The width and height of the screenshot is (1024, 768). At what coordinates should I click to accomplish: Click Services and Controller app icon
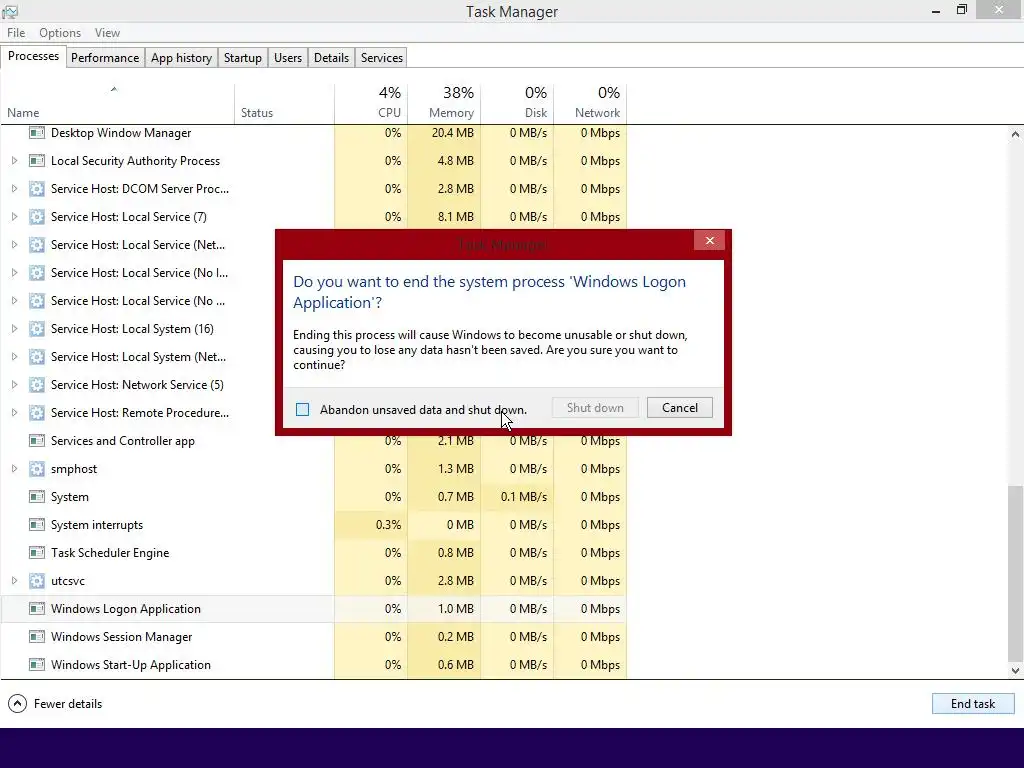point(37,441)
